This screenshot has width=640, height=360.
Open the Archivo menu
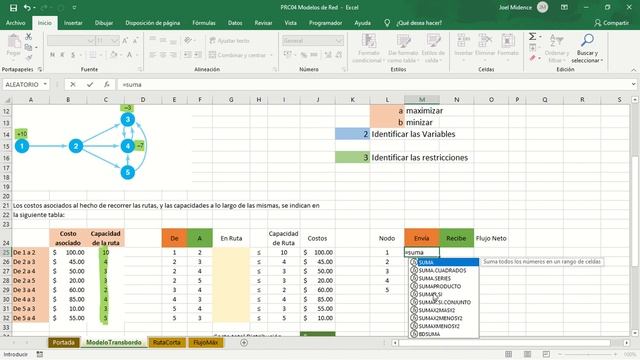pos(16,23)
